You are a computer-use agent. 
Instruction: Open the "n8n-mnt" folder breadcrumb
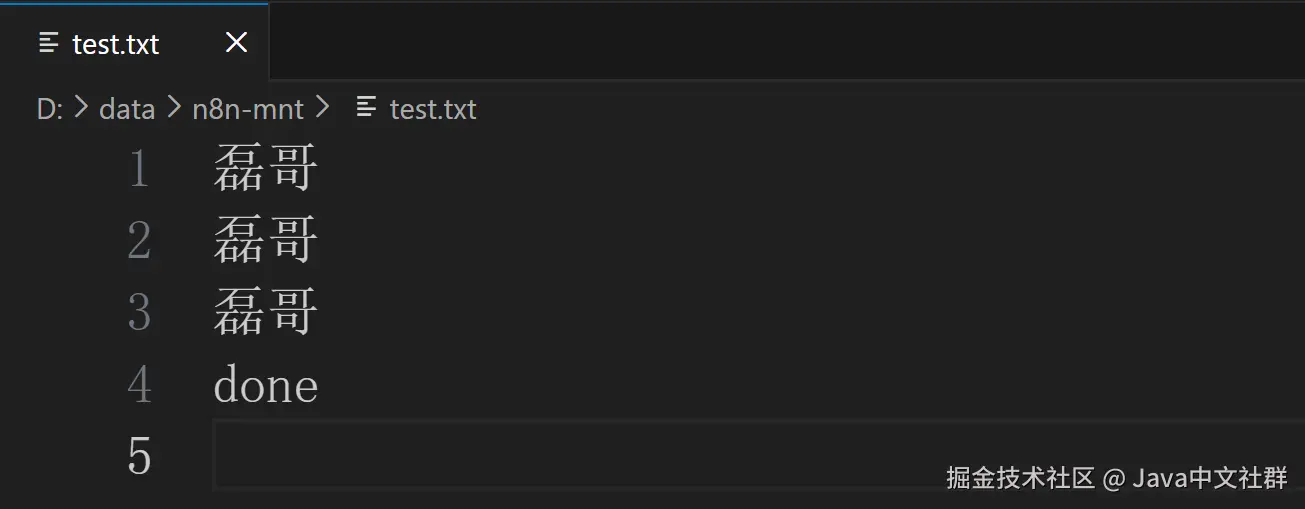pos(248,108)
